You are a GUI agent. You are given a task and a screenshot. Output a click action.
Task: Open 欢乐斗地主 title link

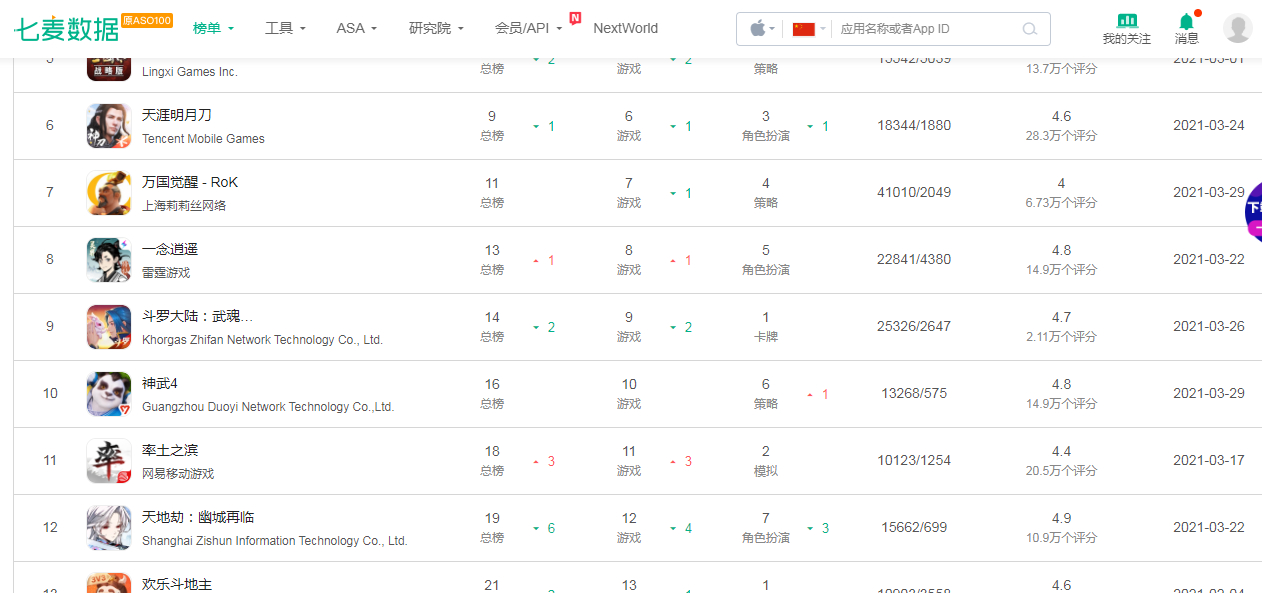tap(177, 584)
